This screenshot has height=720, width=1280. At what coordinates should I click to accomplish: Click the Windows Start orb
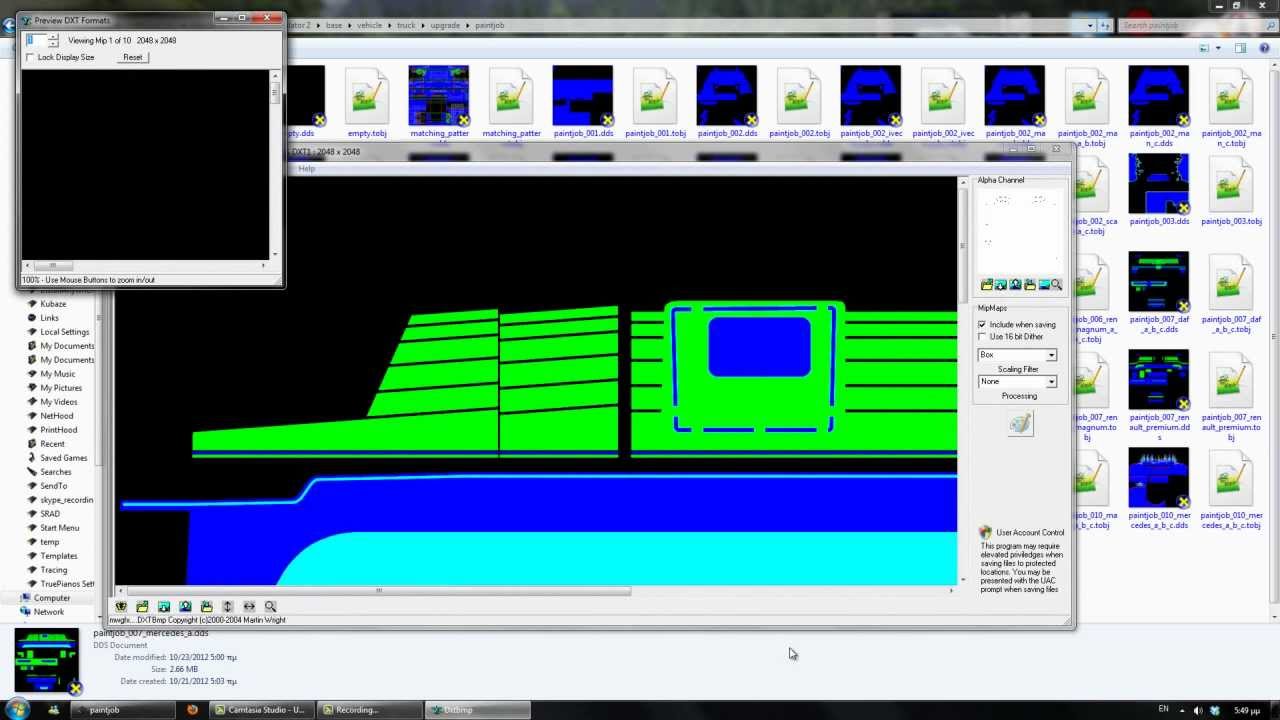point(18,709)
